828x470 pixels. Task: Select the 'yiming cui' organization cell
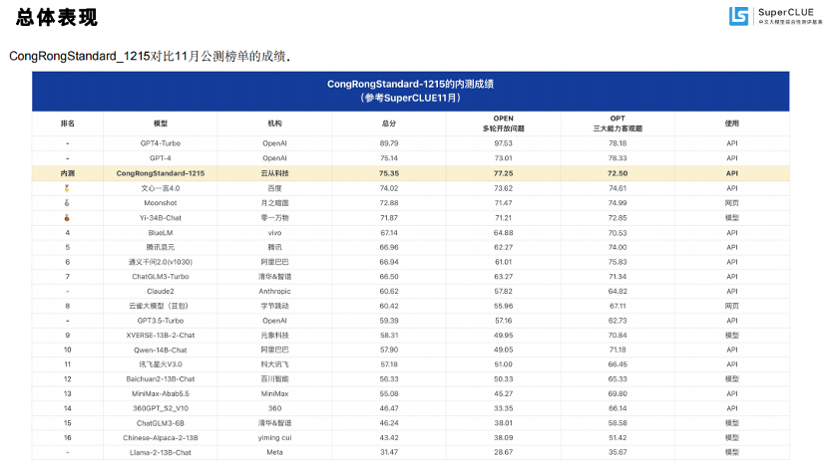pyautogui.click(x=275, y=438)
